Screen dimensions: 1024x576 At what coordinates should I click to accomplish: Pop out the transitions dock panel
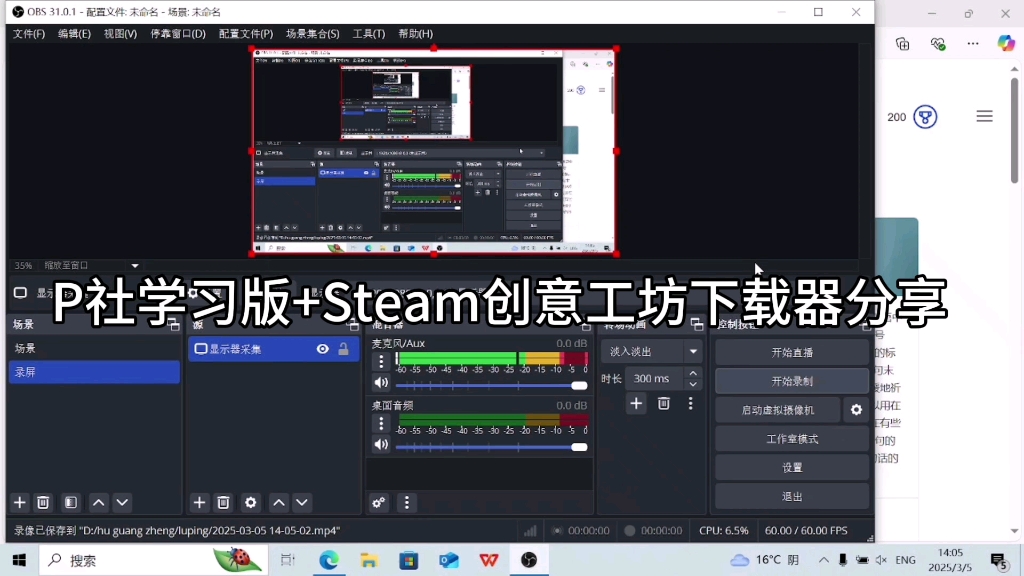(x=697, y=325)
